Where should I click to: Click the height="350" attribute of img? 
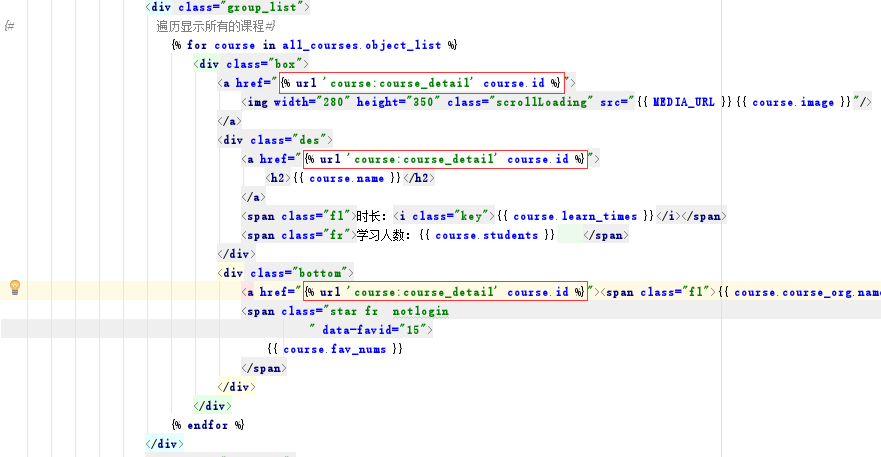point(398,102)
